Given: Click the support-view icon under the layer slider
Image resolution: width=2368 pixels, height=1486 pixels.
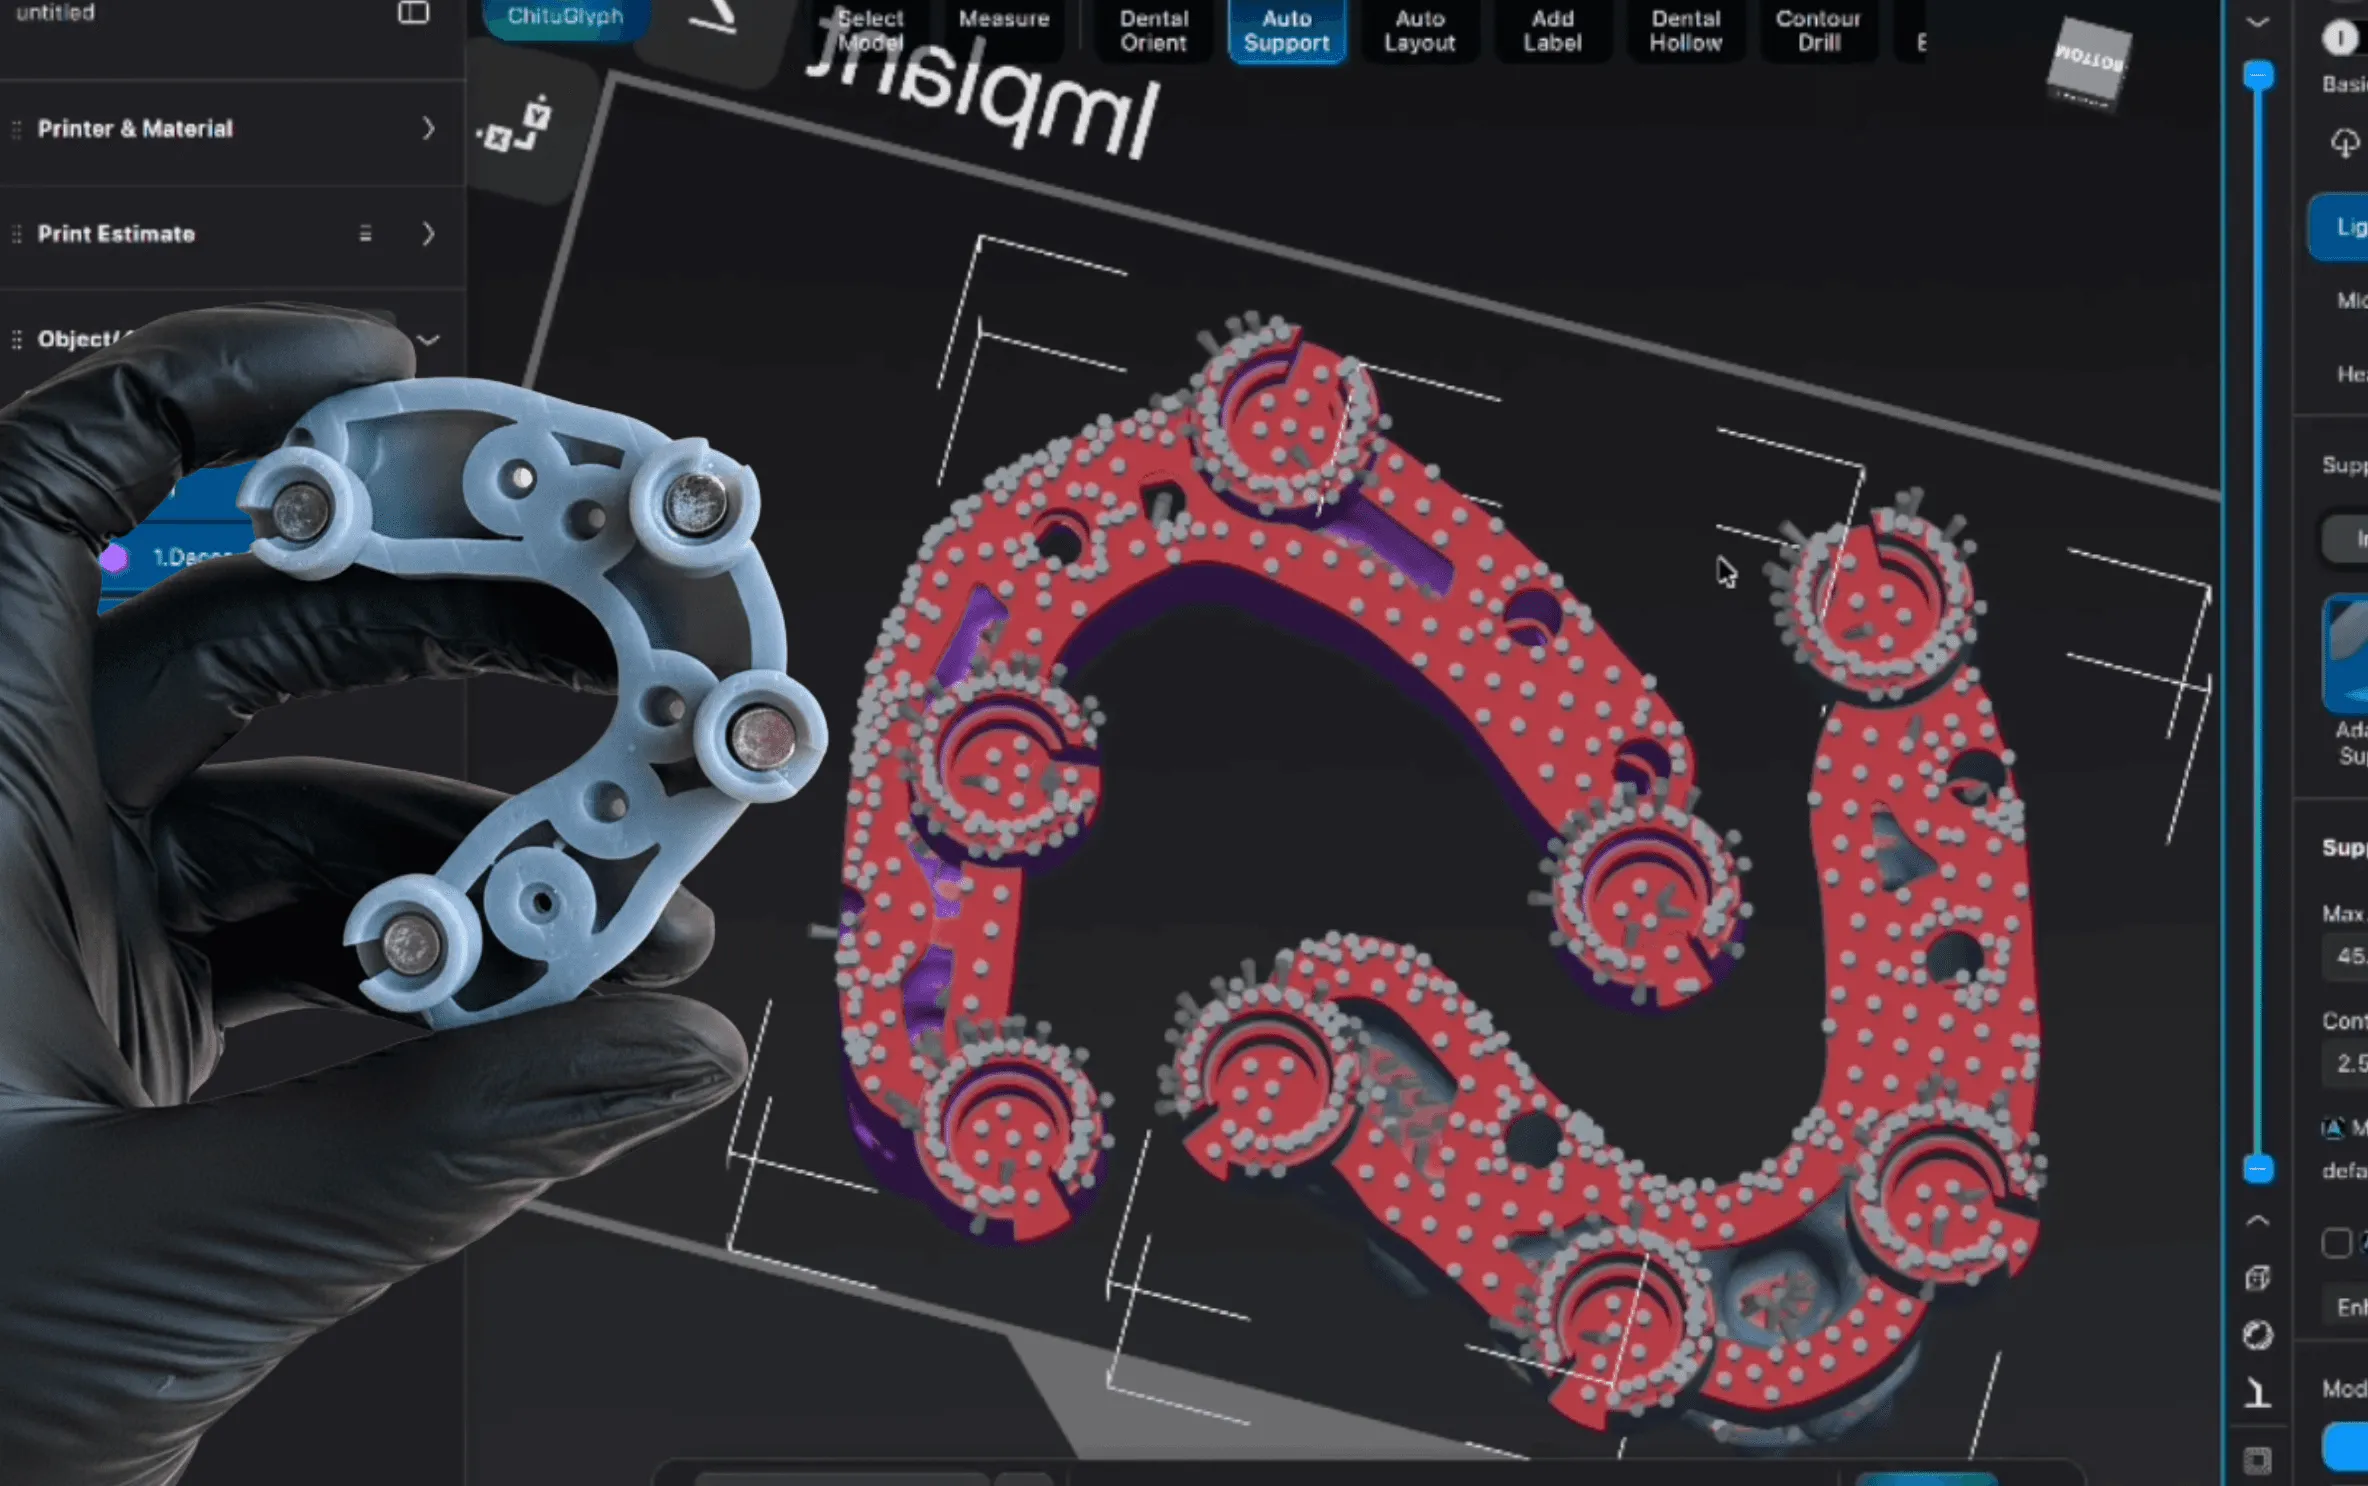Looking at the screenshot, I should coord(2257,1393).
